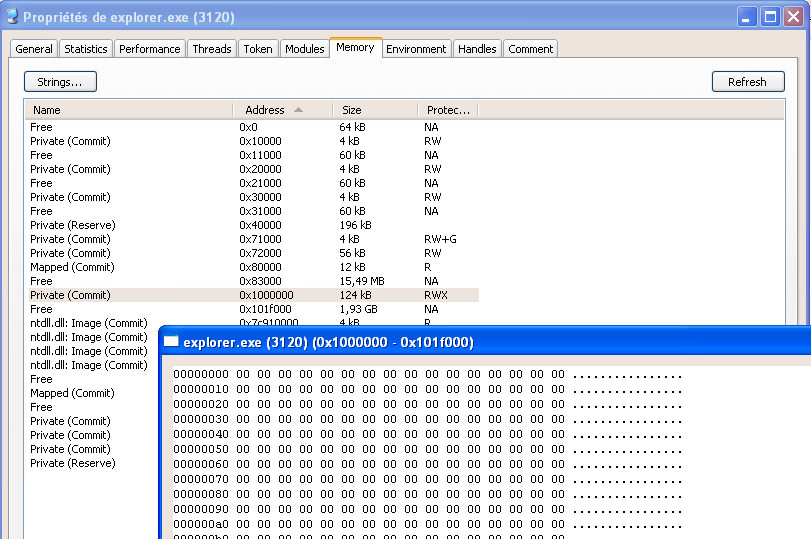The image size is (811, 539).
Task: Open the Statistics tab
Action: 86,49
